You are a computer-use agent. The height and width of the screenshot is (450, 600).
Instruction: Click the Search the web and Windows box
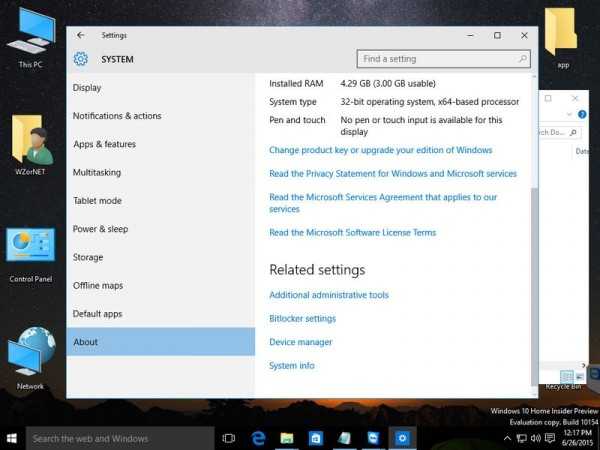tap(120, 438)
